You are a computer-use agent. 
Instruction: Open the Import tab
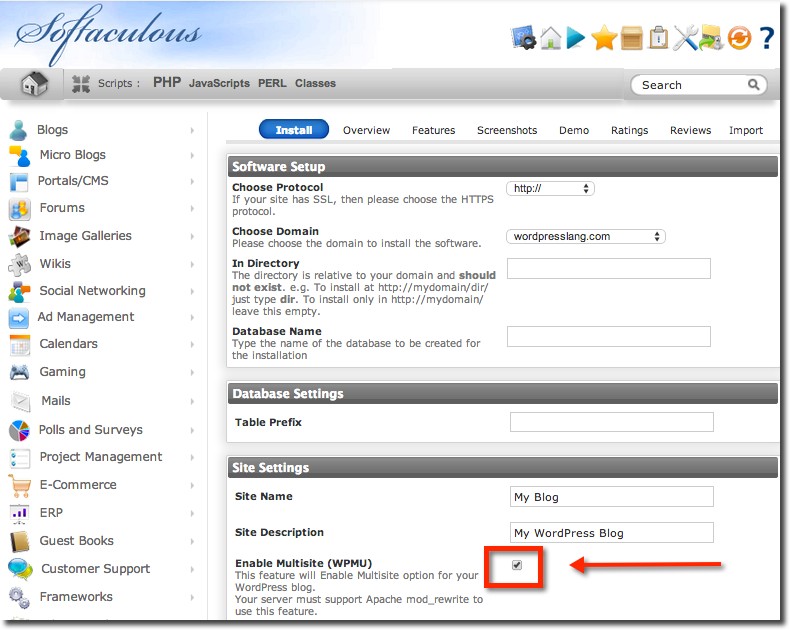coord(746,131)
